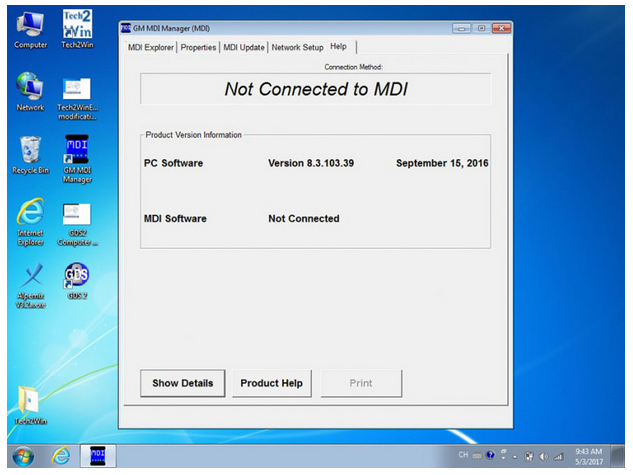This screenshot has width=633, height=475.
Task: Select the Alpemix V3.2a.exe desktop icon
Action: (30, 286)
